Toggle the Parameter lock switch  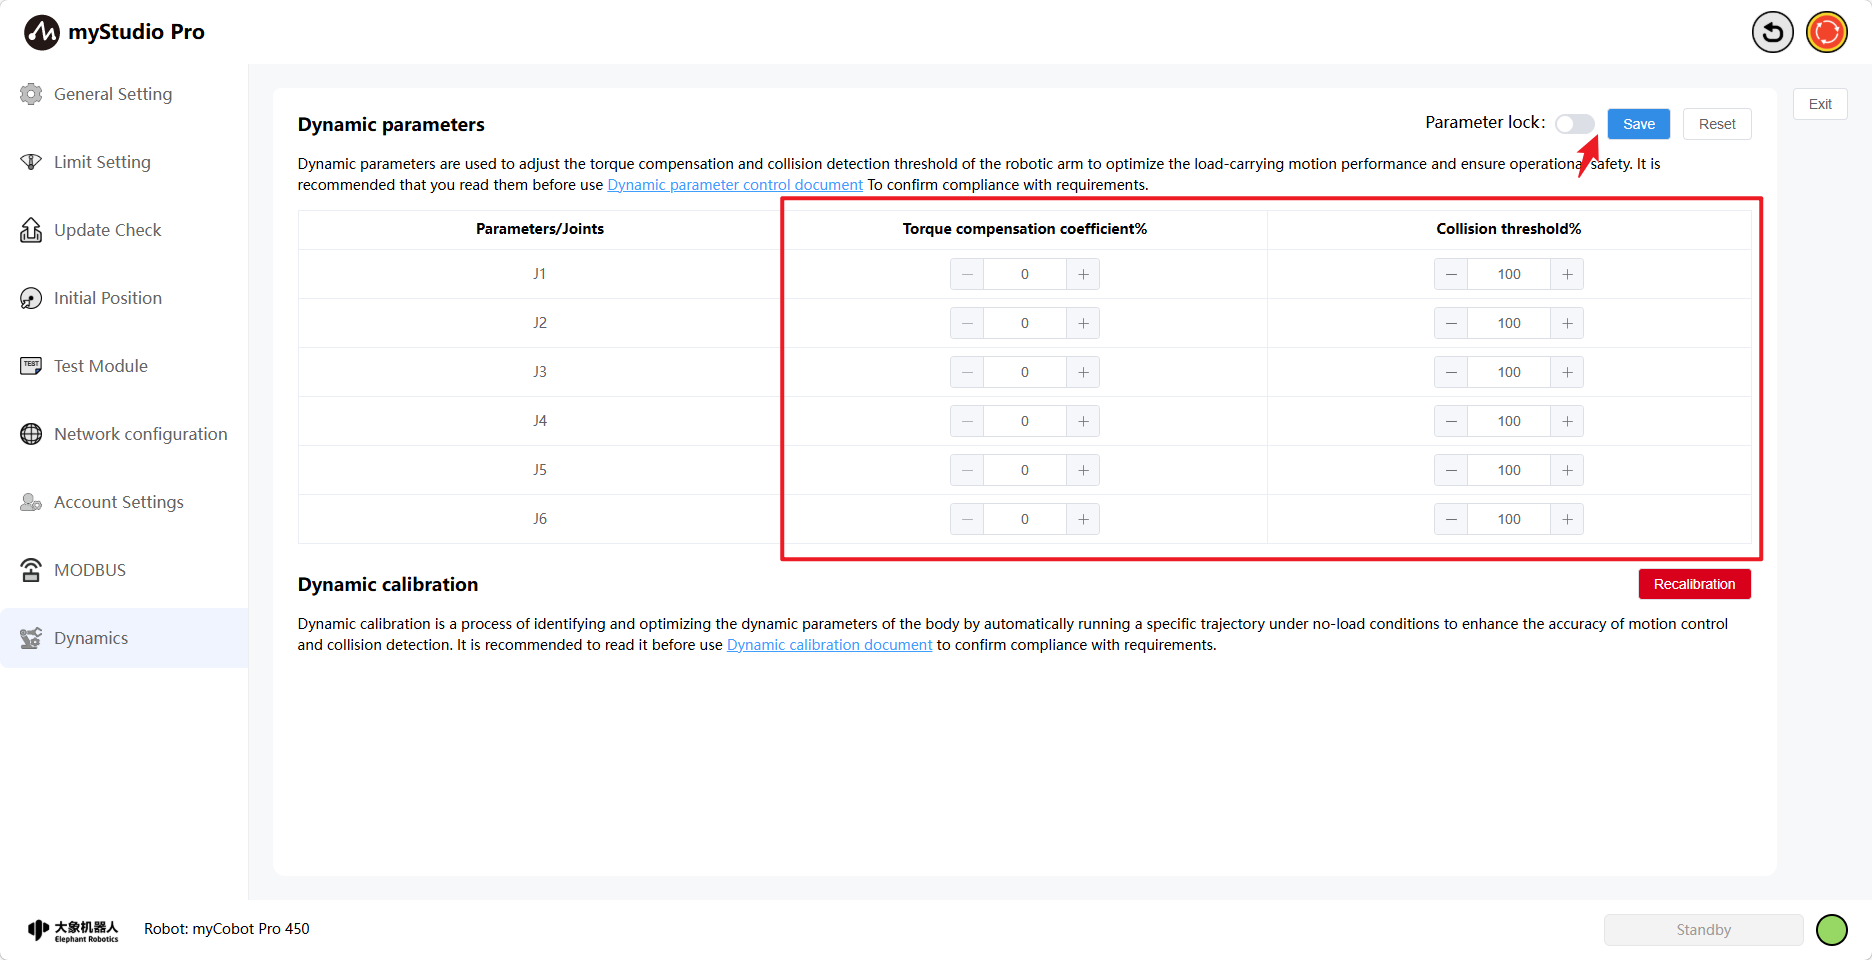coord(1575,124)
